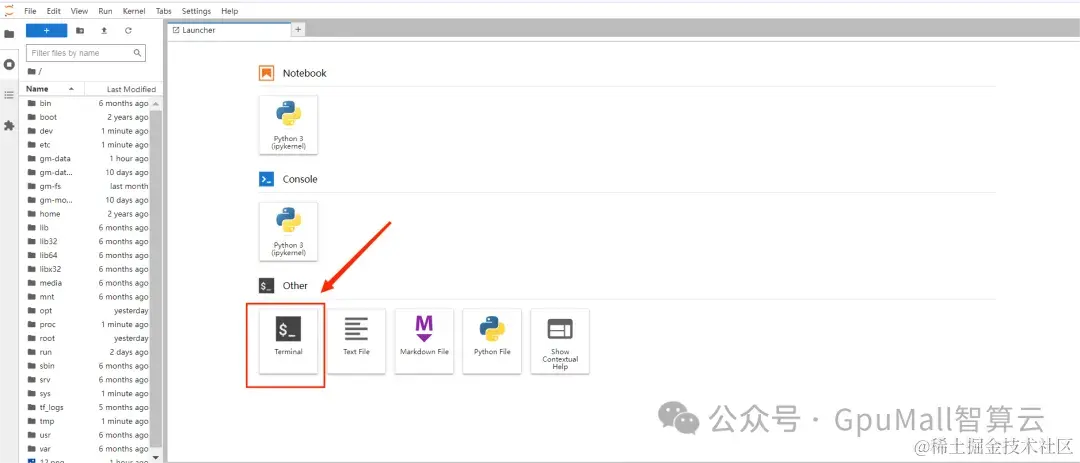This screenshot has height=463, width=1080.
Task: Select the proc folder
Action: pos(87,325)
